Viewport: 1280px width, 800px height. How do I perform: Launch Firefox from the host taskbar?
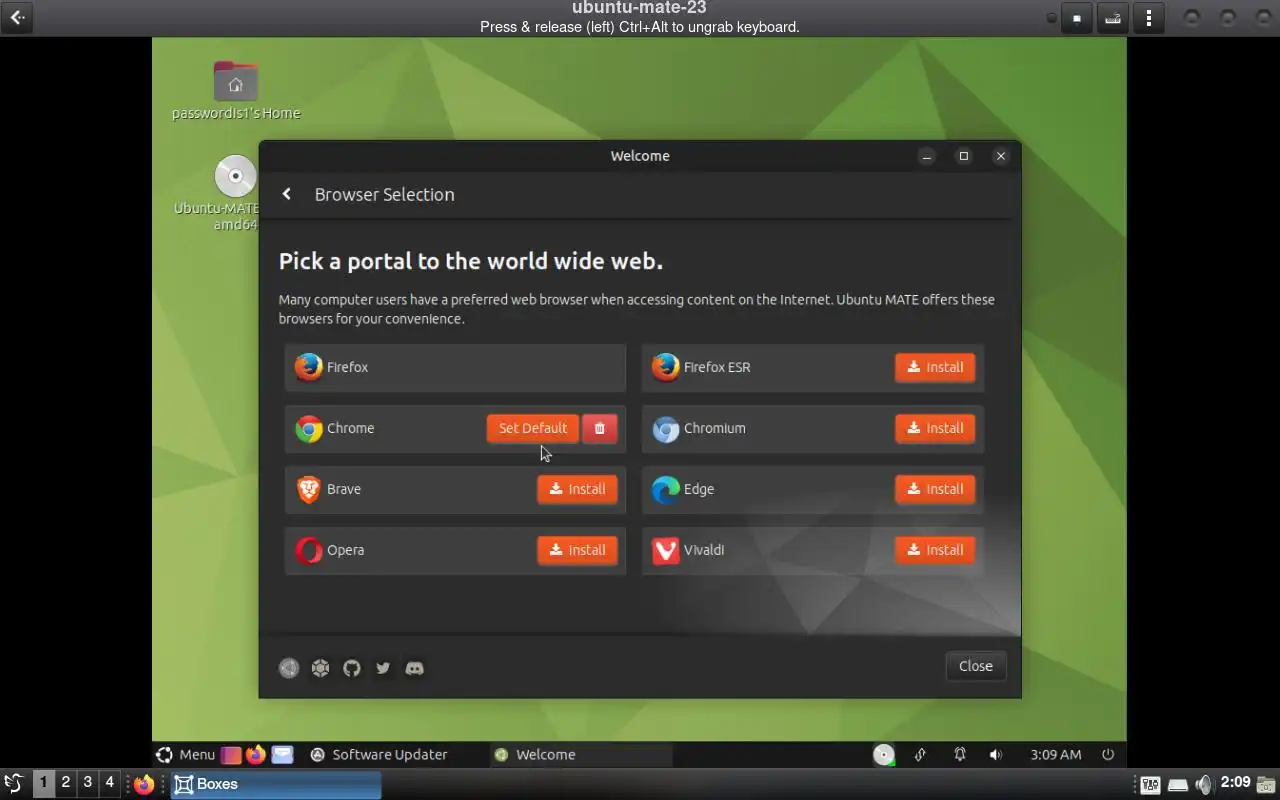(145, 784)
